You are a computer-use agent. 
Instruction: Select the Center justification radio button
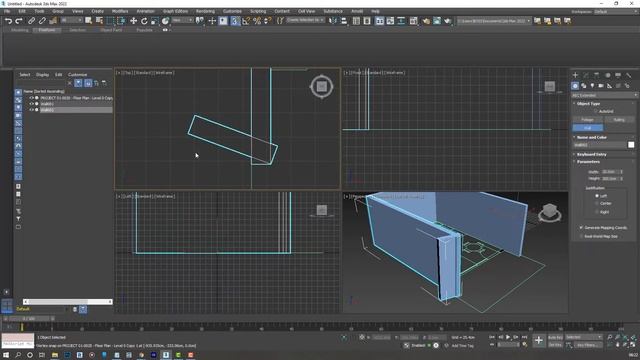coord(597,203)
